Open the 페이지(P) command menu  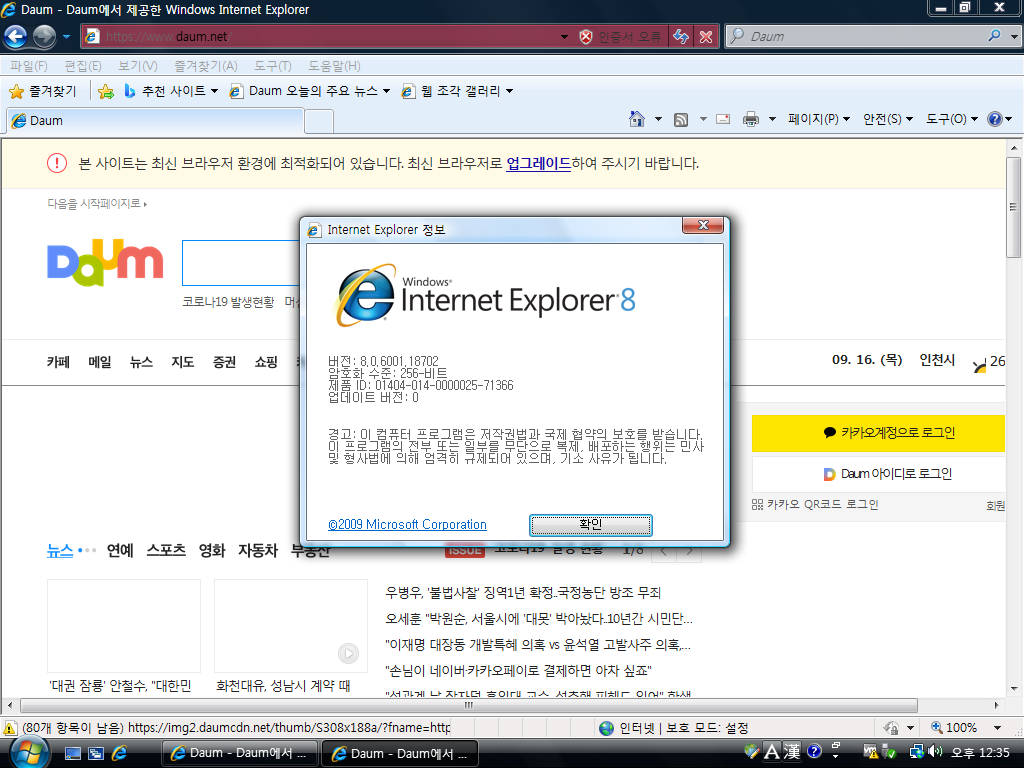coord(819,119)
